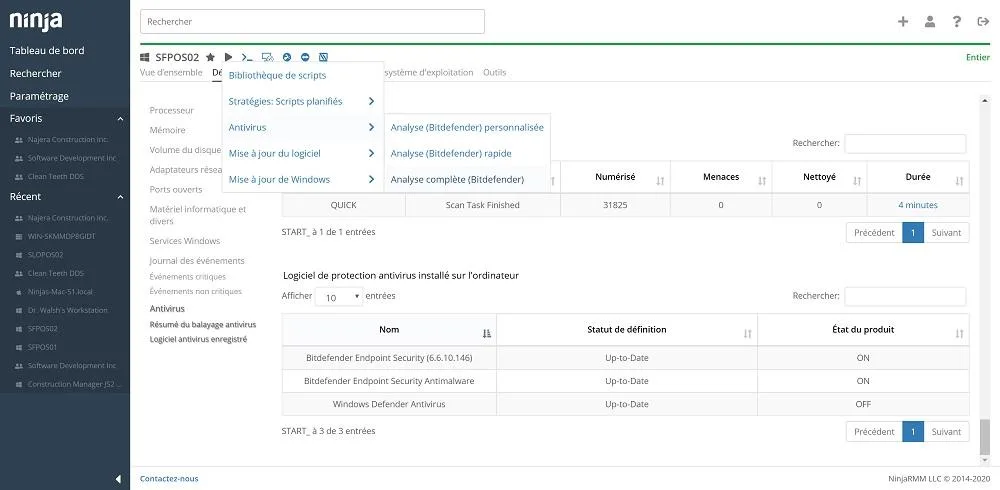
Task: Open the command line terminal icon
Action: [247, 57]
